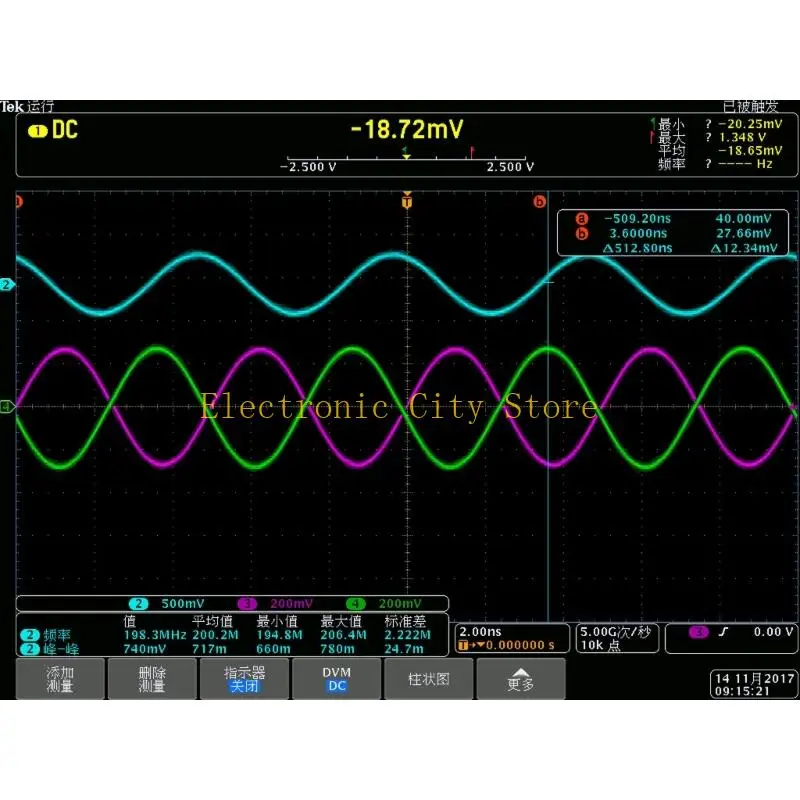Screen dimensions: 800x800
Task: Click the yellow DC voltmeter channel 1 badge
Action: [x=37, y=130]
